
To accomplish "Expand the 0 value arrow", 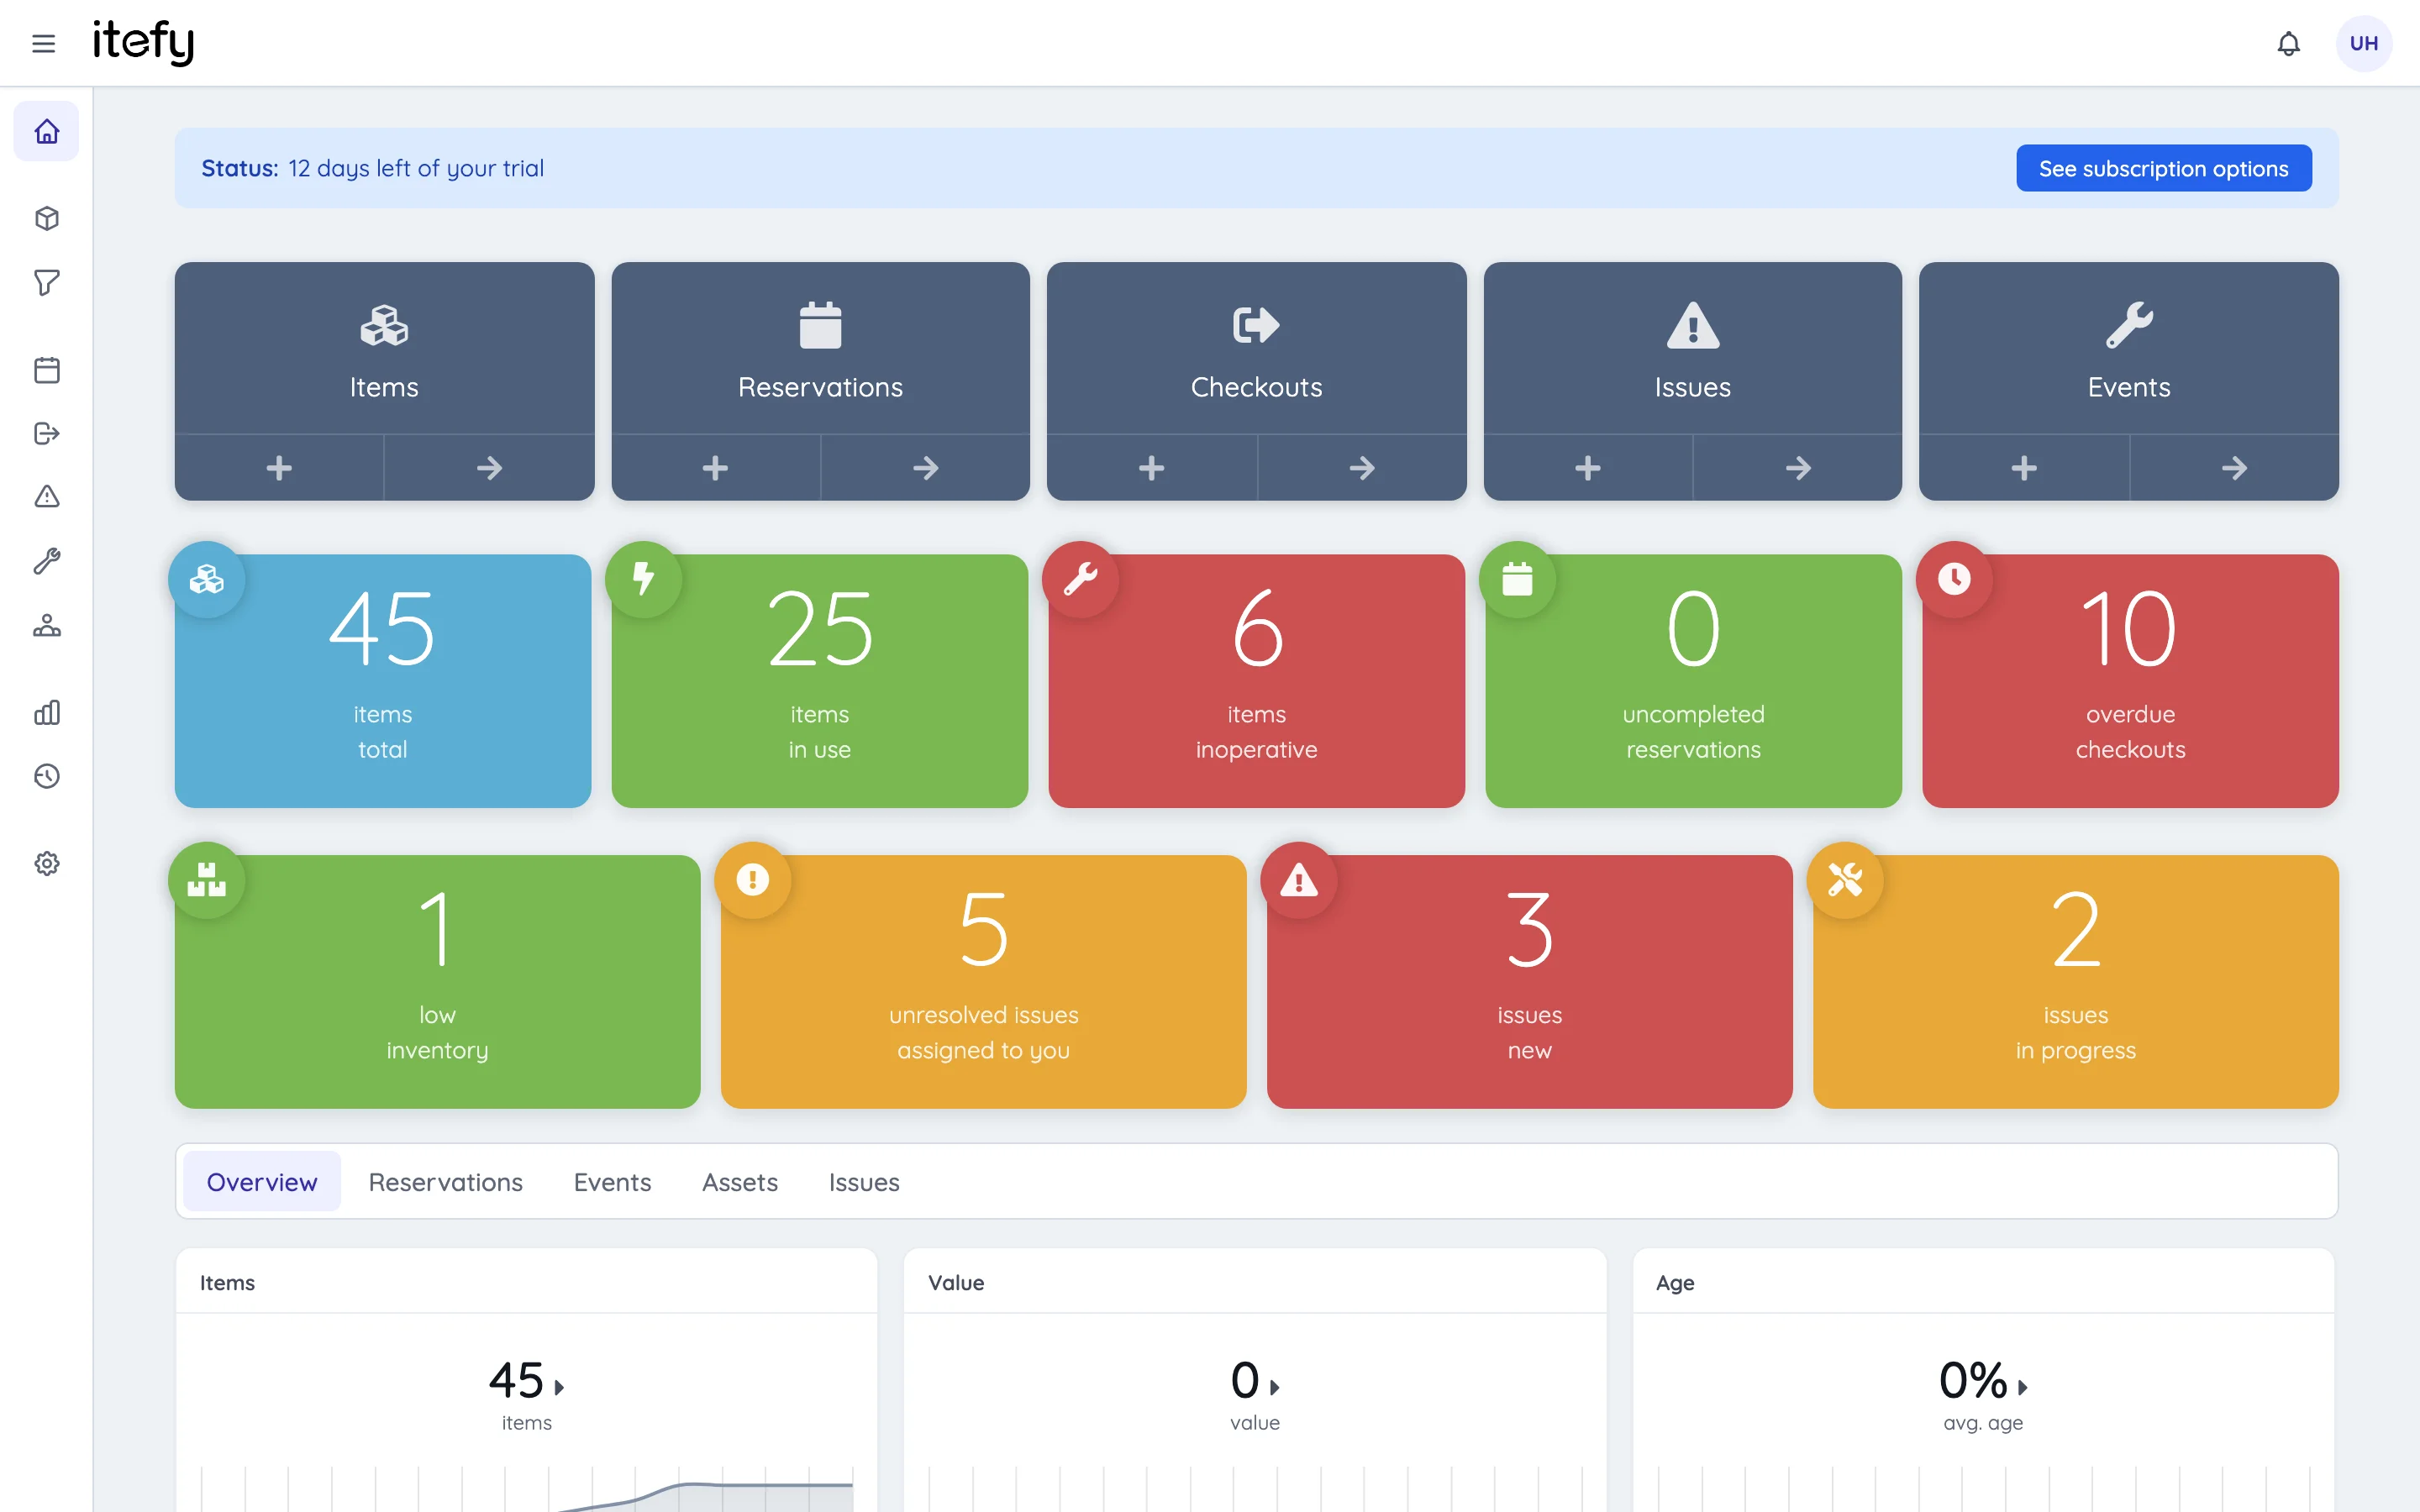I will (1274, 1387).
